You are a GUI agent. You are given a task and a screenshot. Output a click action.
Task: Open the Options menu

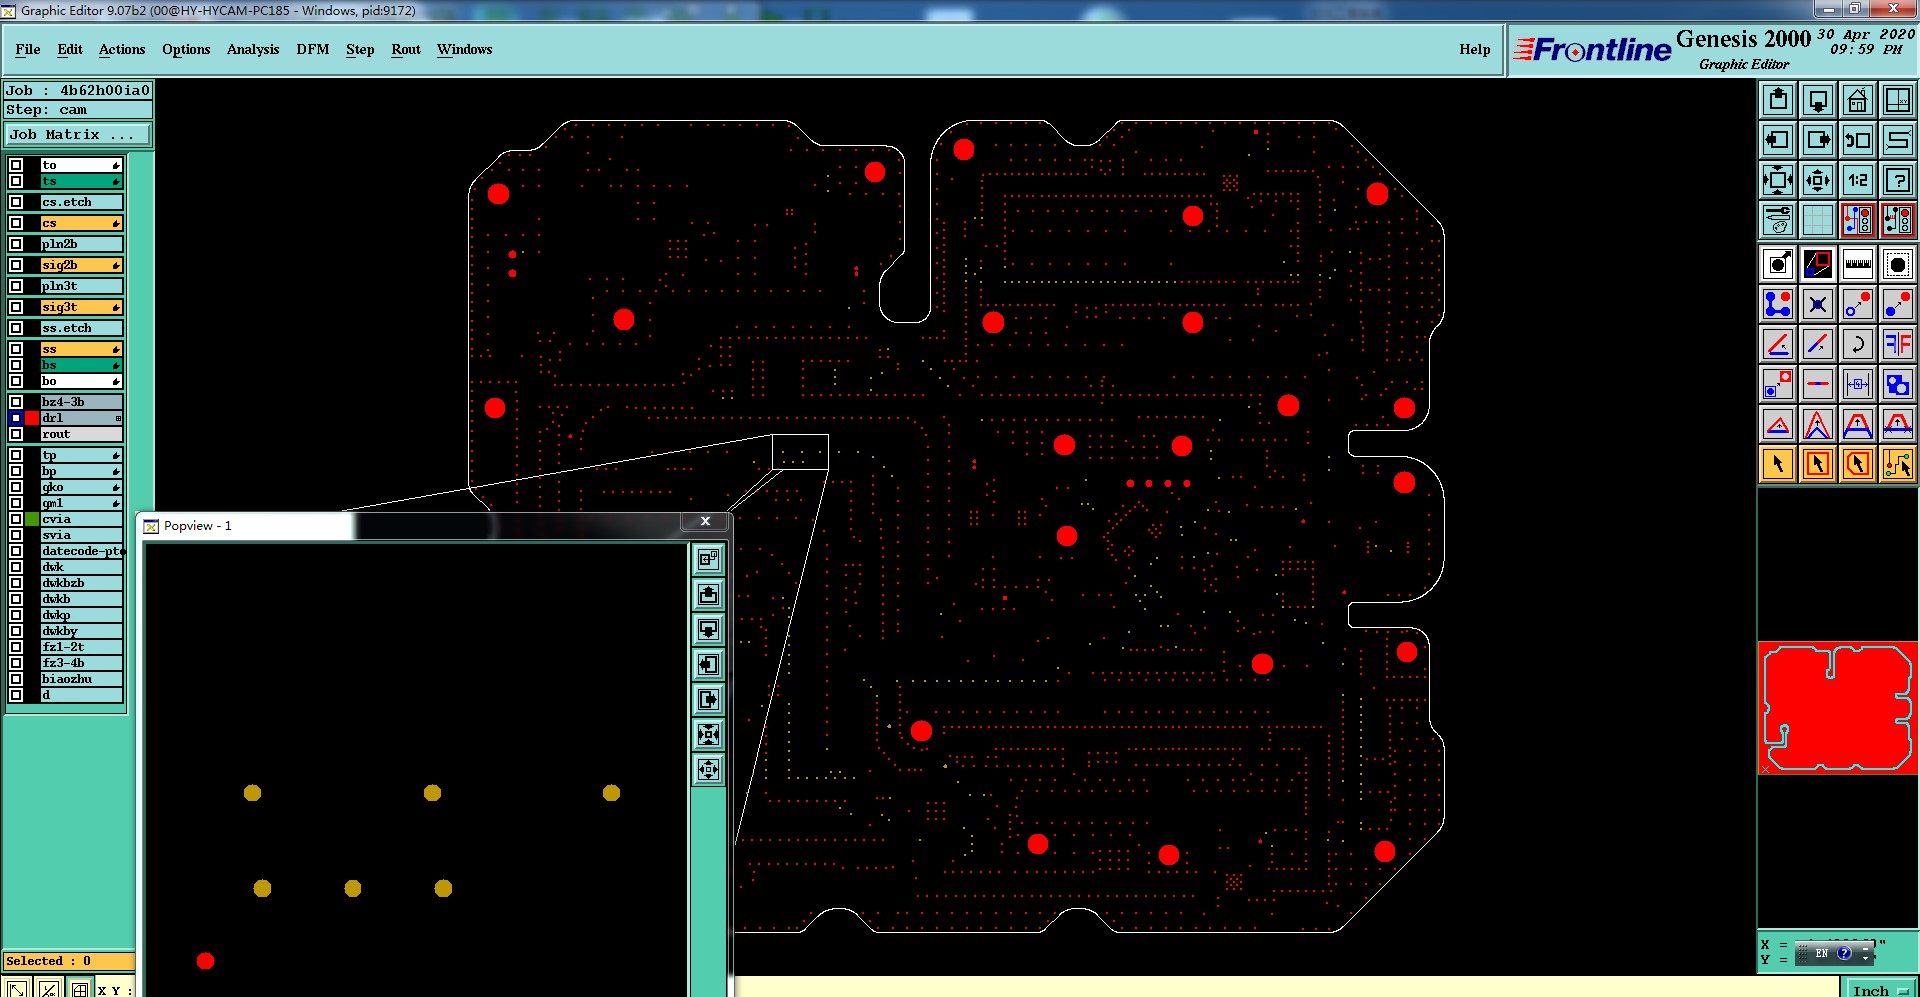[186, 49]
